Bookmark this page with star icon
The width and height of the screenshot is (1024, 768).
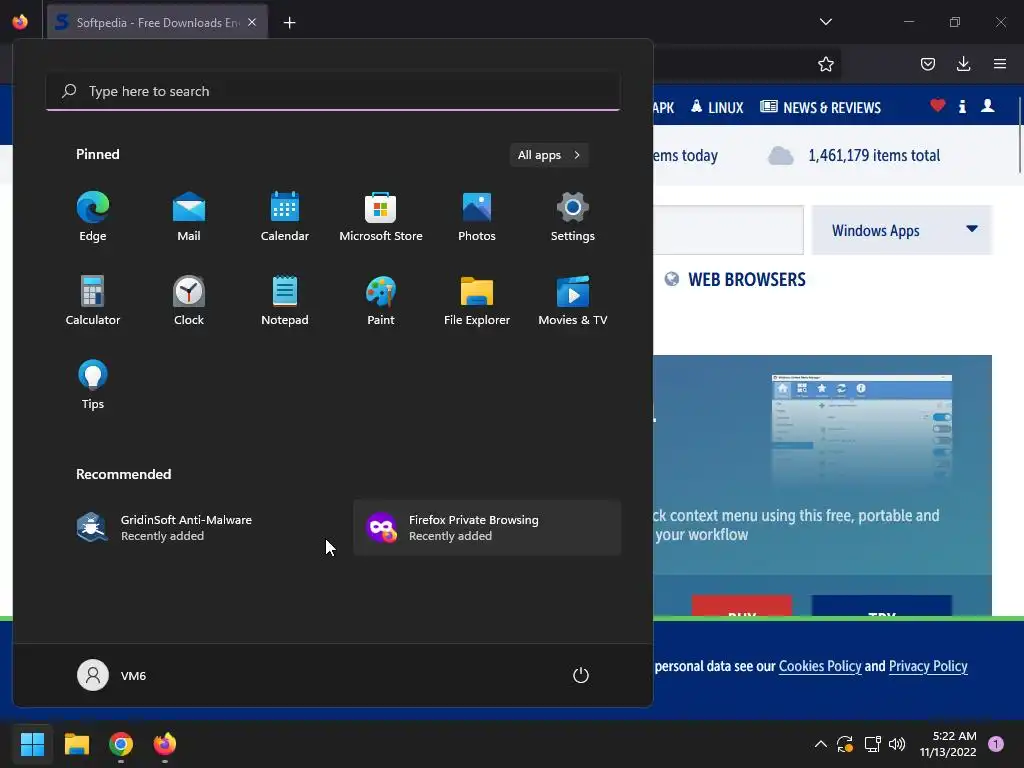point(825,64)
